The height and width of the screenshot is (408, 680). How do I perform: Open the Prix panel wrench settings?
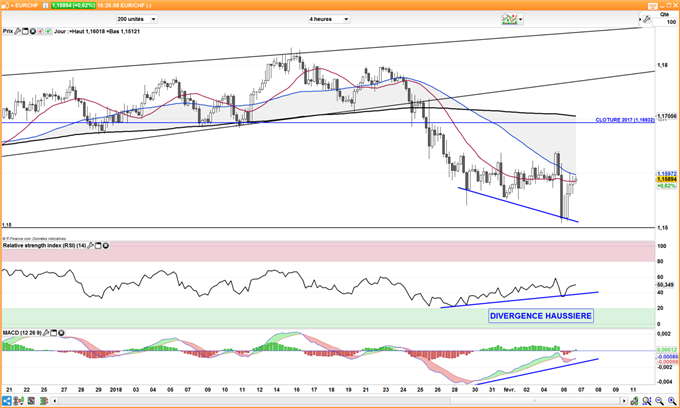coord(17,31)
